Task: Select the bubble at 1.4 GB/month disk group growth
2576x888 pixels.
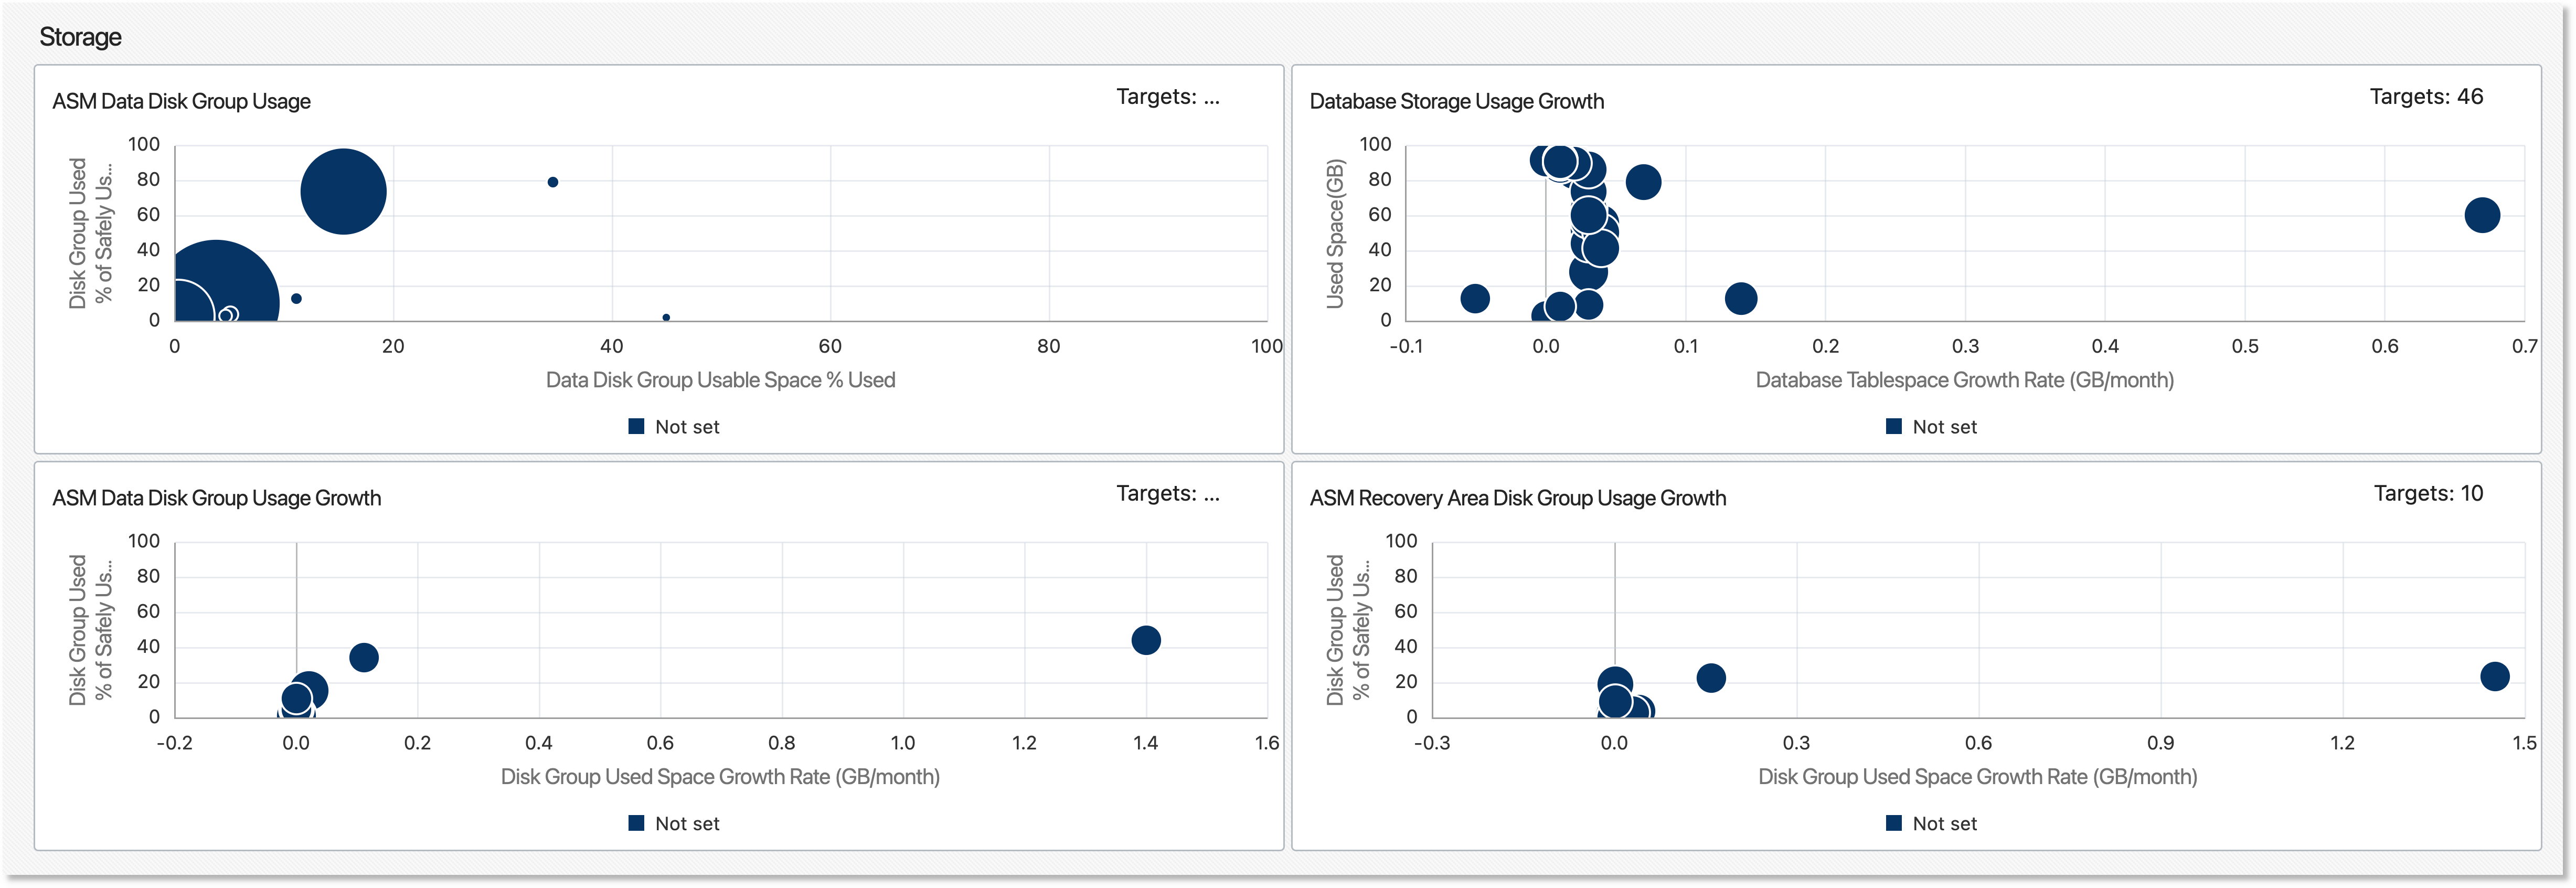Action: [1146, 640]
